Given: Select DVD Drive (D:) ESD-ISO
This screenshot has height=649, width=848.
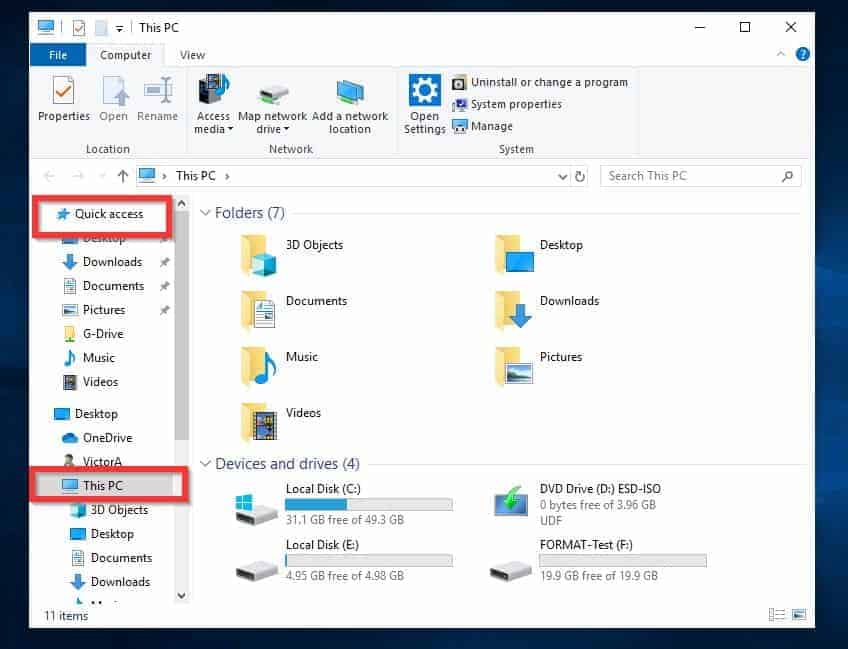Looking at the screenshot, I should coord(577,504).
